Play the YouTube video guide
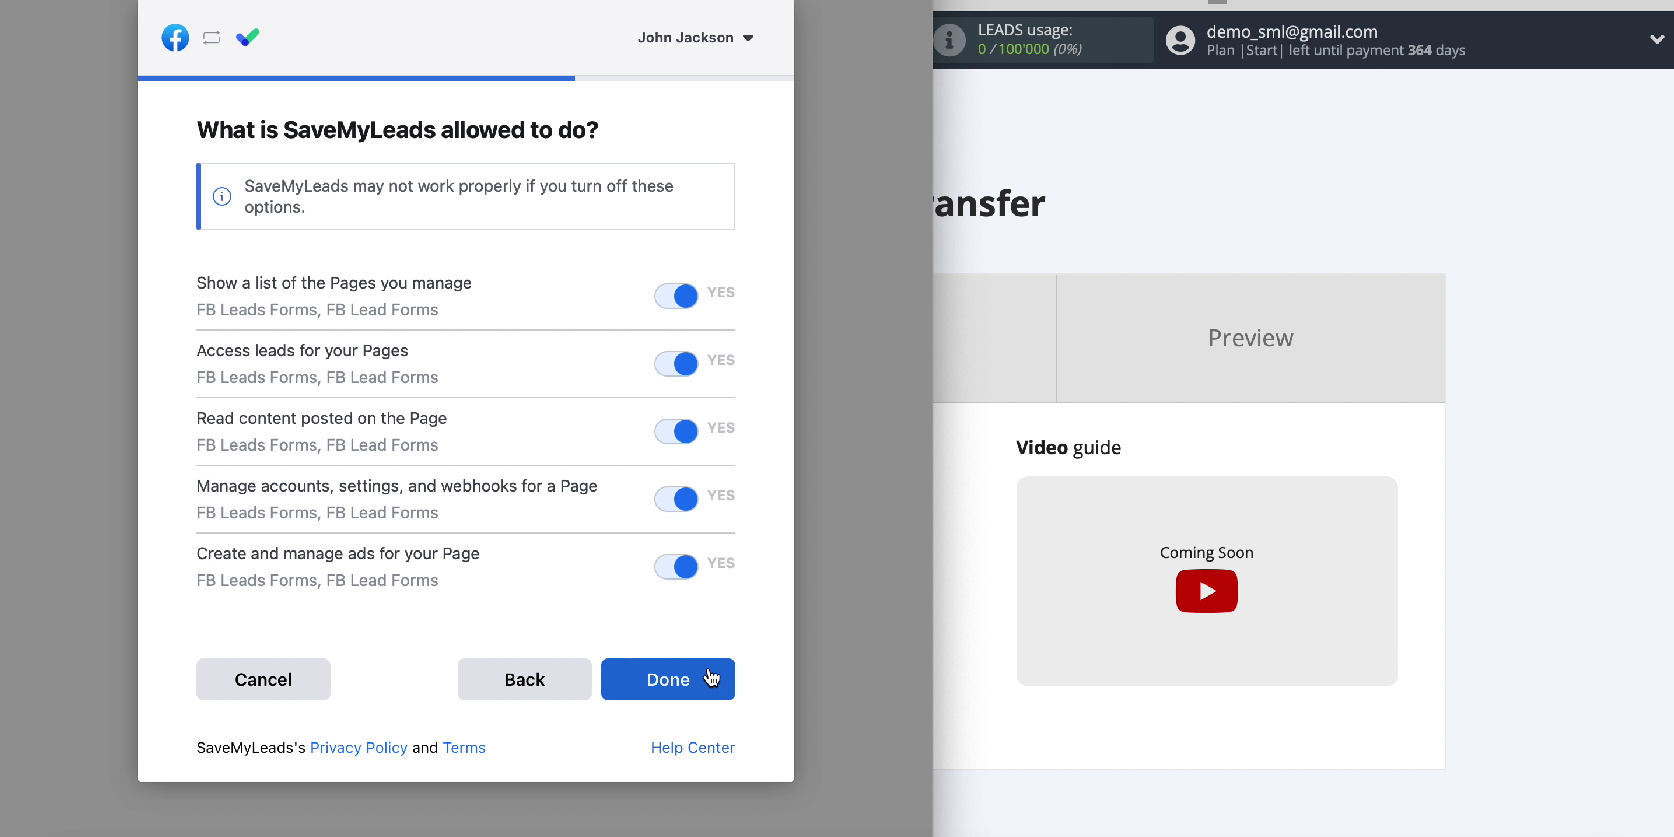Viewport: 1674px width, 837px height. 1206,591
